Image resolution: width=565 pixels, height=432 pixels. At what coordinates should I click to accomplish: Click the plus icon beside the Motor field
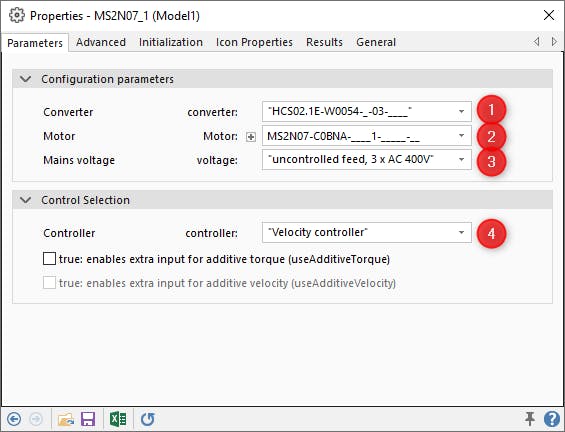coord(251,137)
